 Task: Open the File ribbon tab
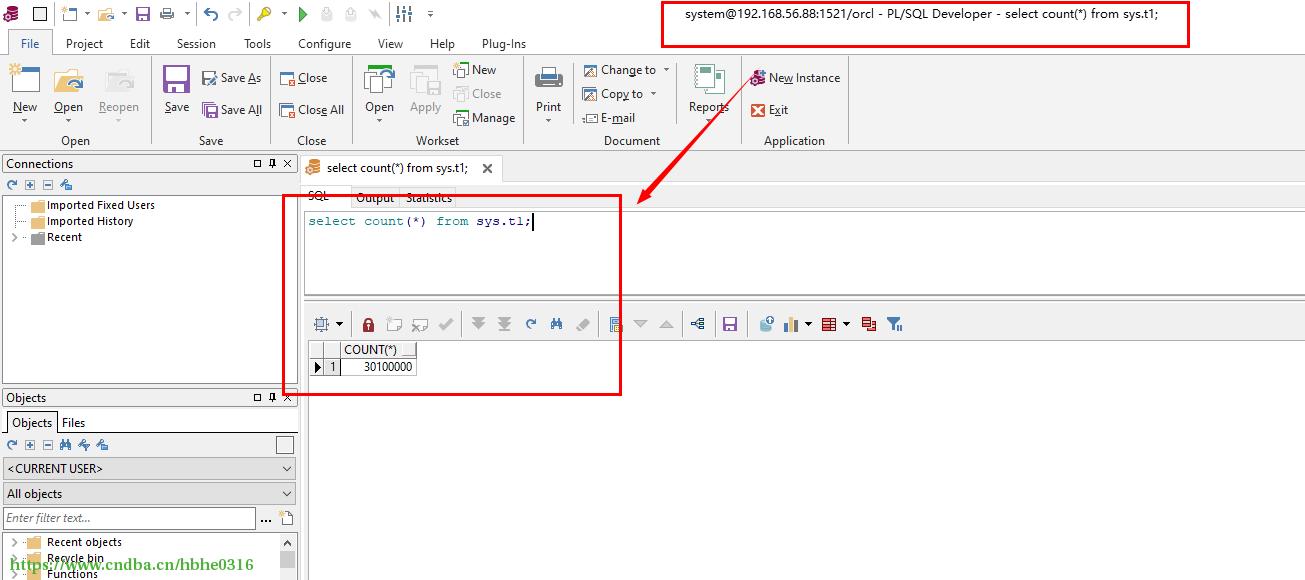[30, 43]
